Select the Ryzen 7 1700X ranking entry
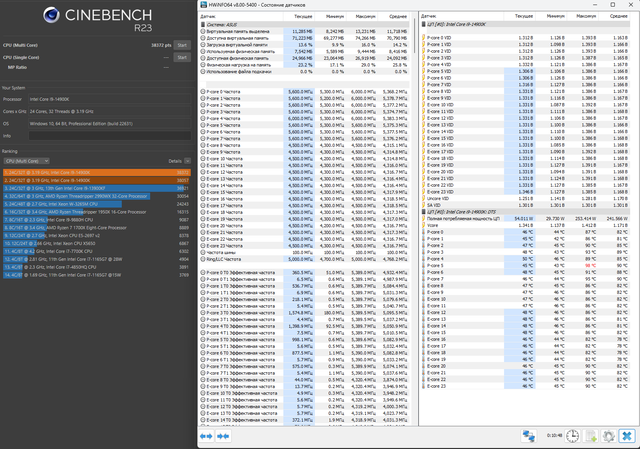This screenshot has height=449, width=640. [x=97, y=228]
